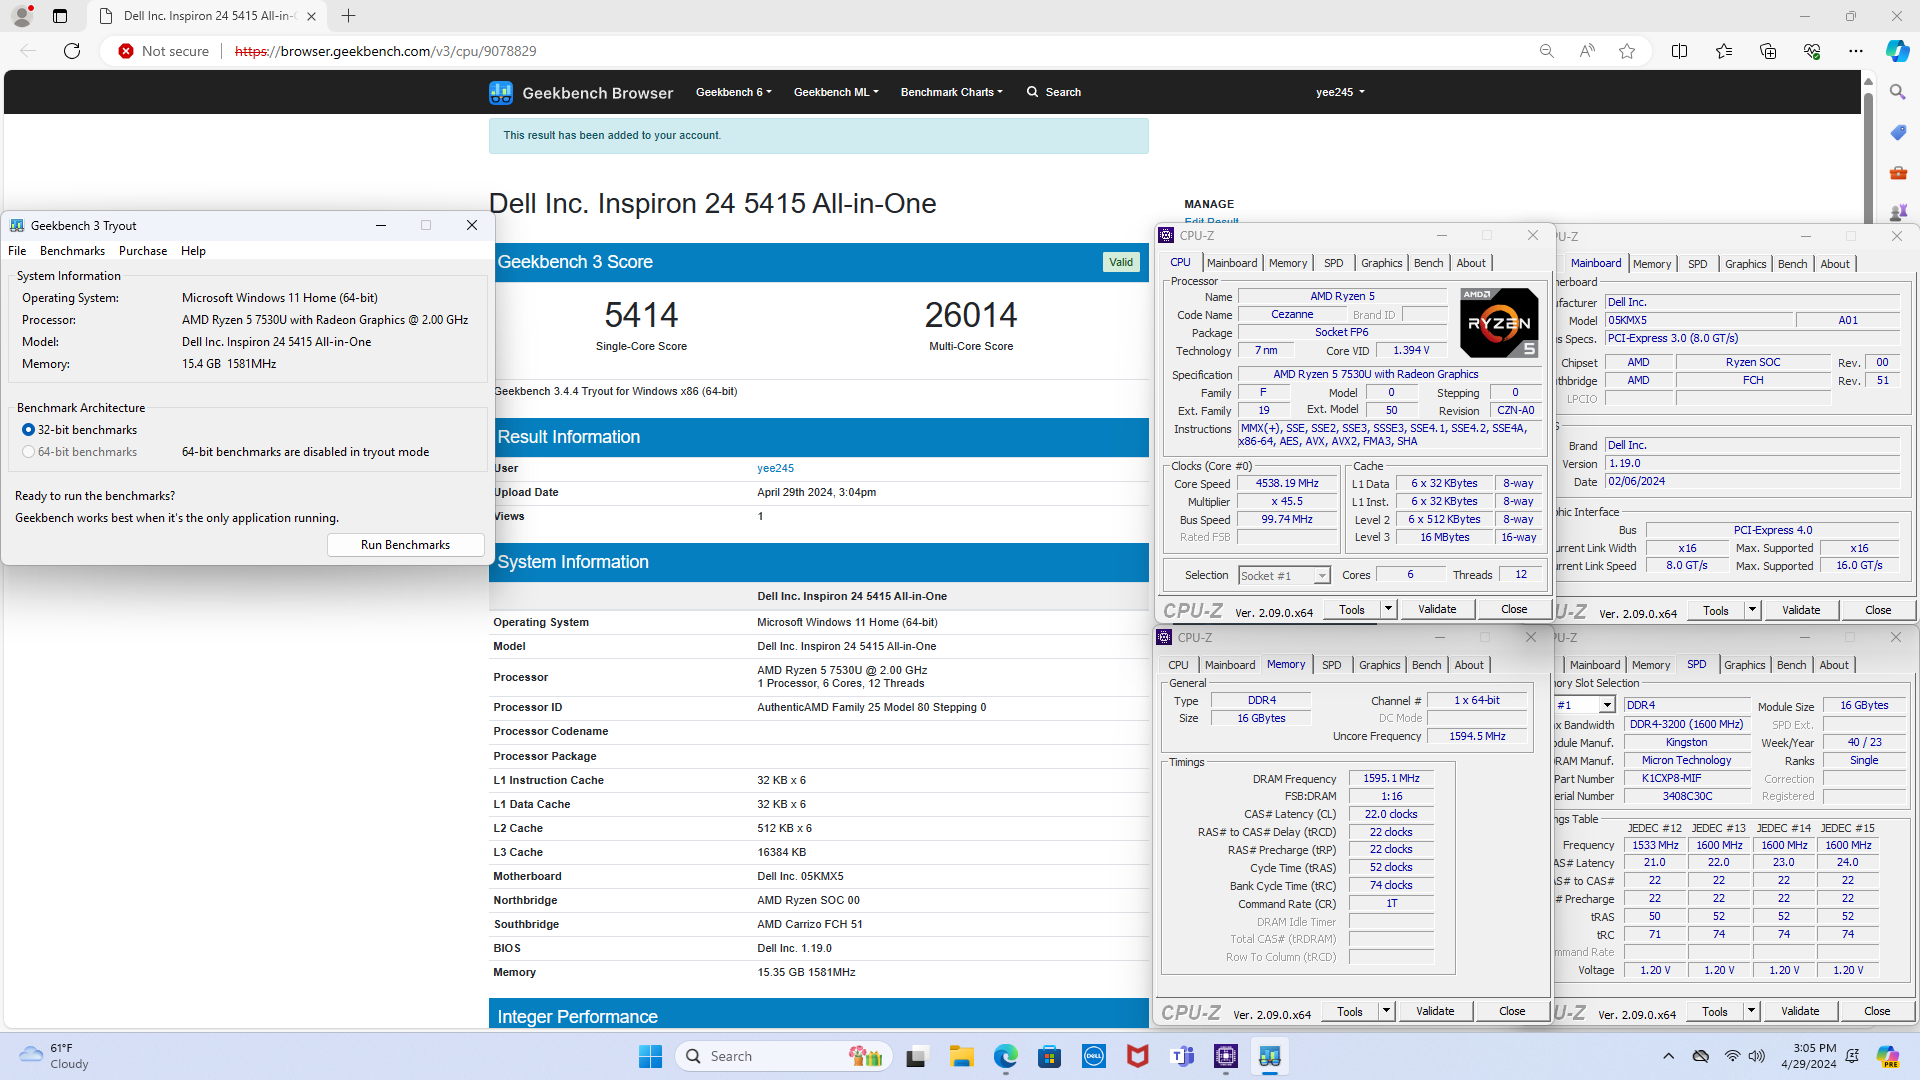The width and height of the screenshot is (1920, 1080).
Task: Expand the Benchmark Charts dropdown menu
Action: click(x=951, y=92)
